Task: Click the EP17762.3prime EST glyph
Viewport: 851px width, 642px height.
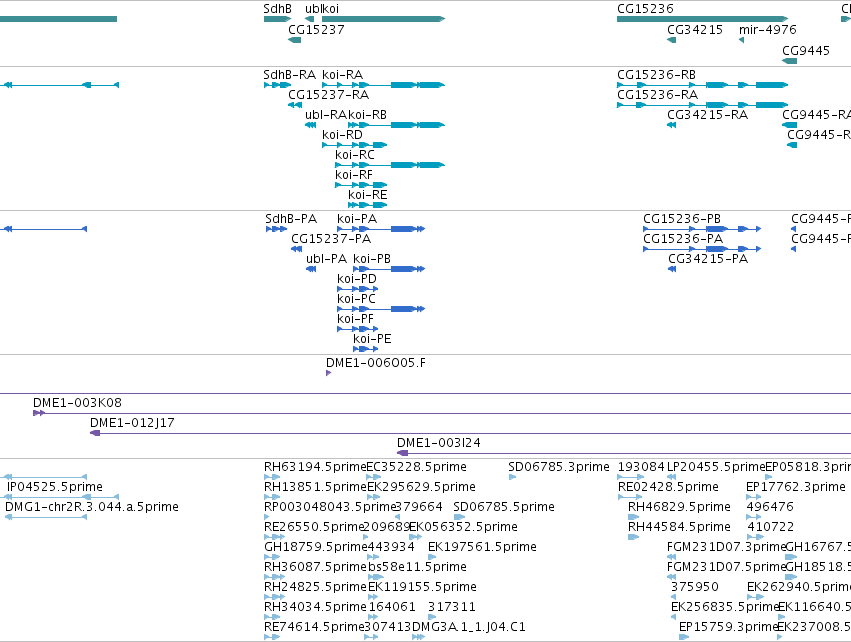Action: click(754, 497)
